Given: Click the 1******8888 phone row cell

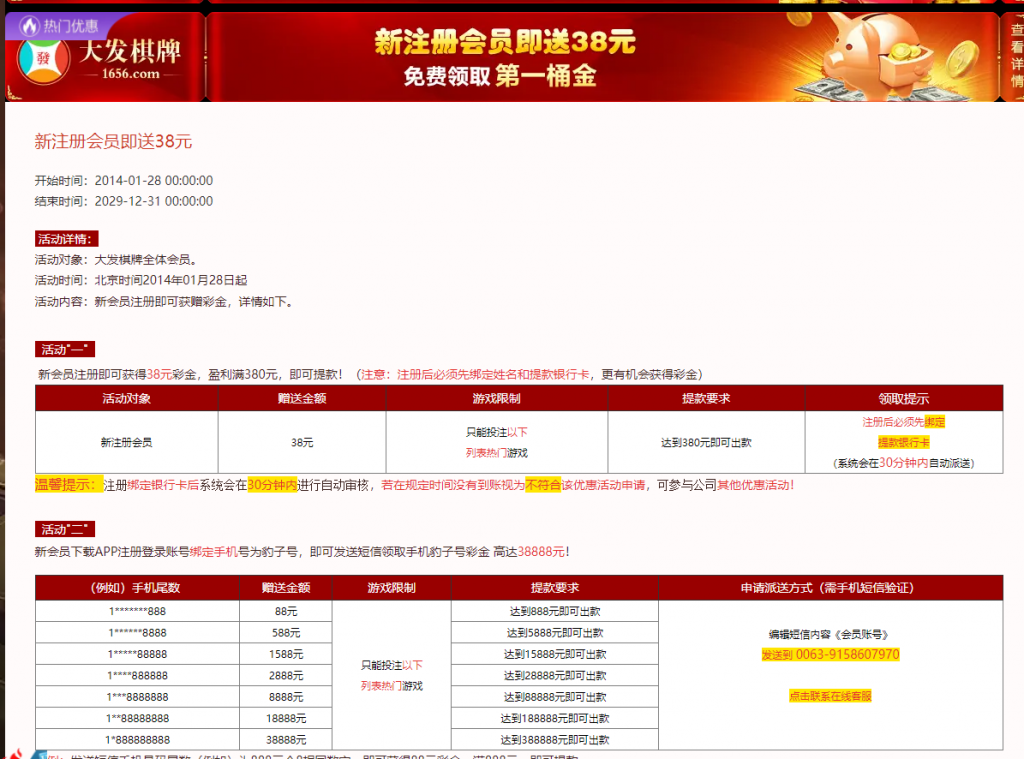Looking at the screenshot, I should click(137, 633).
